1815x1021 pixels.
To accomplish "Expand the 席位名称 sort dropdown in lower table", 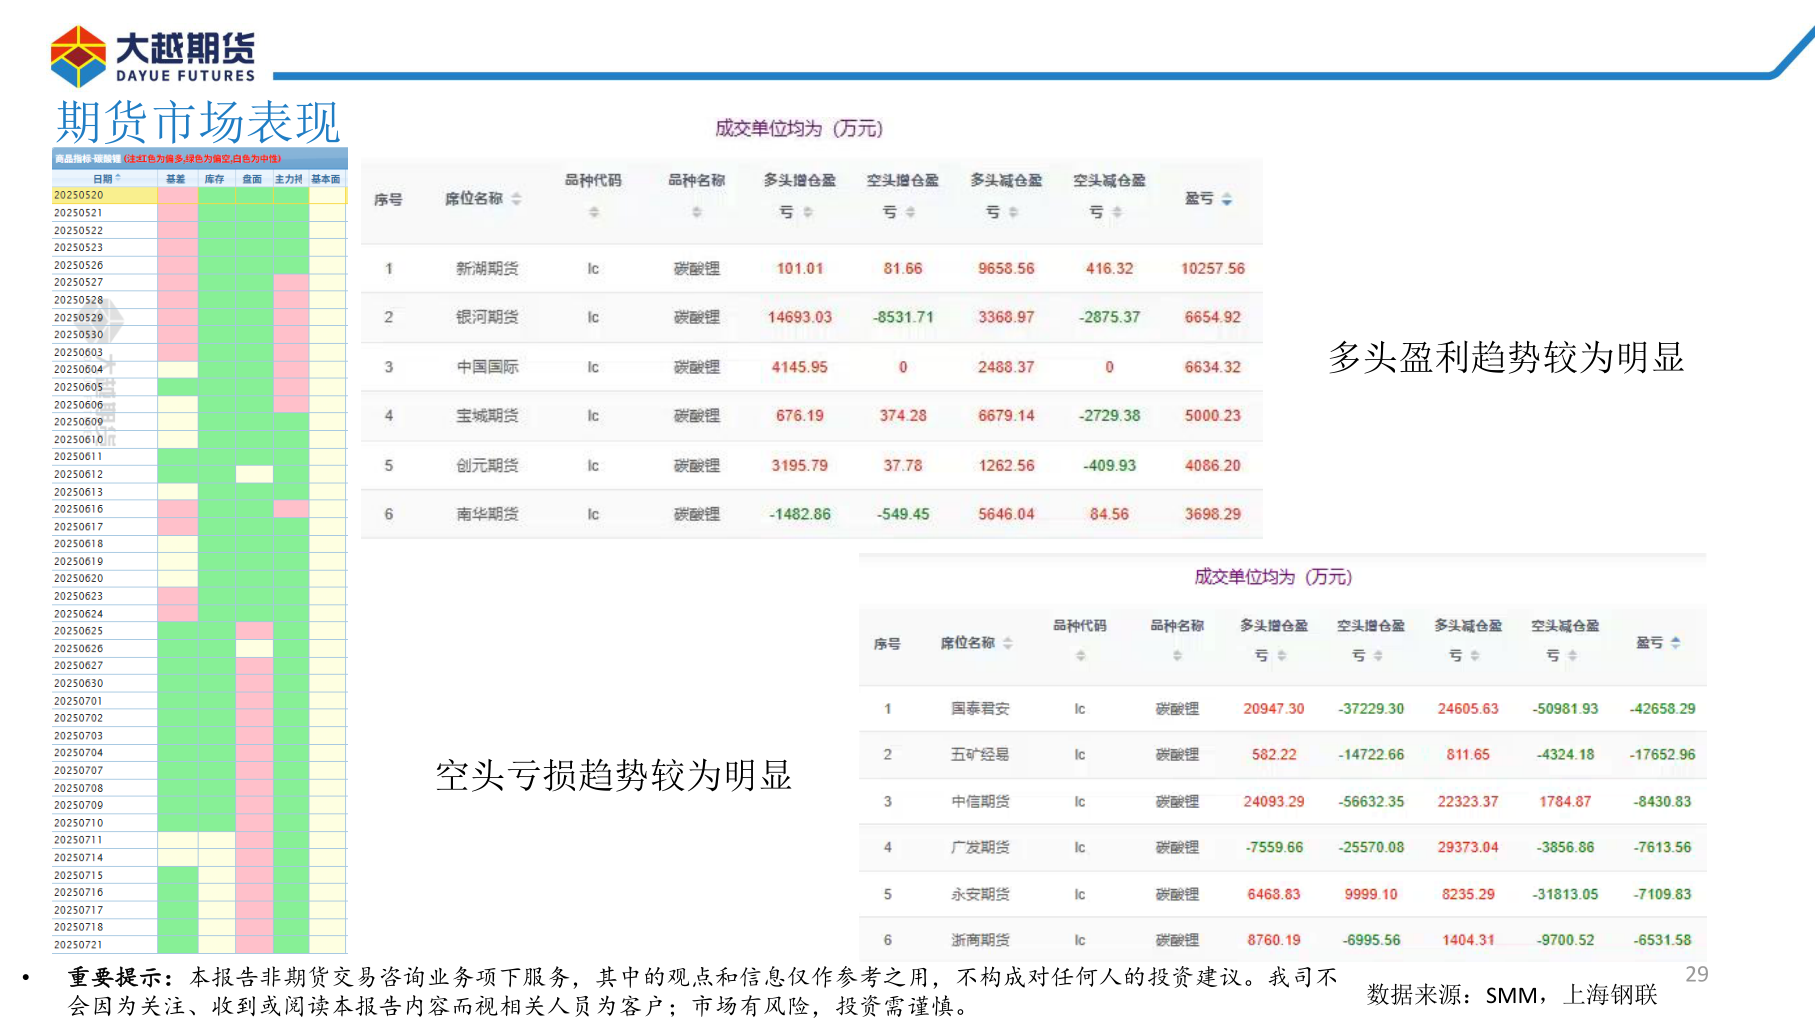I will coord(1006,645).
